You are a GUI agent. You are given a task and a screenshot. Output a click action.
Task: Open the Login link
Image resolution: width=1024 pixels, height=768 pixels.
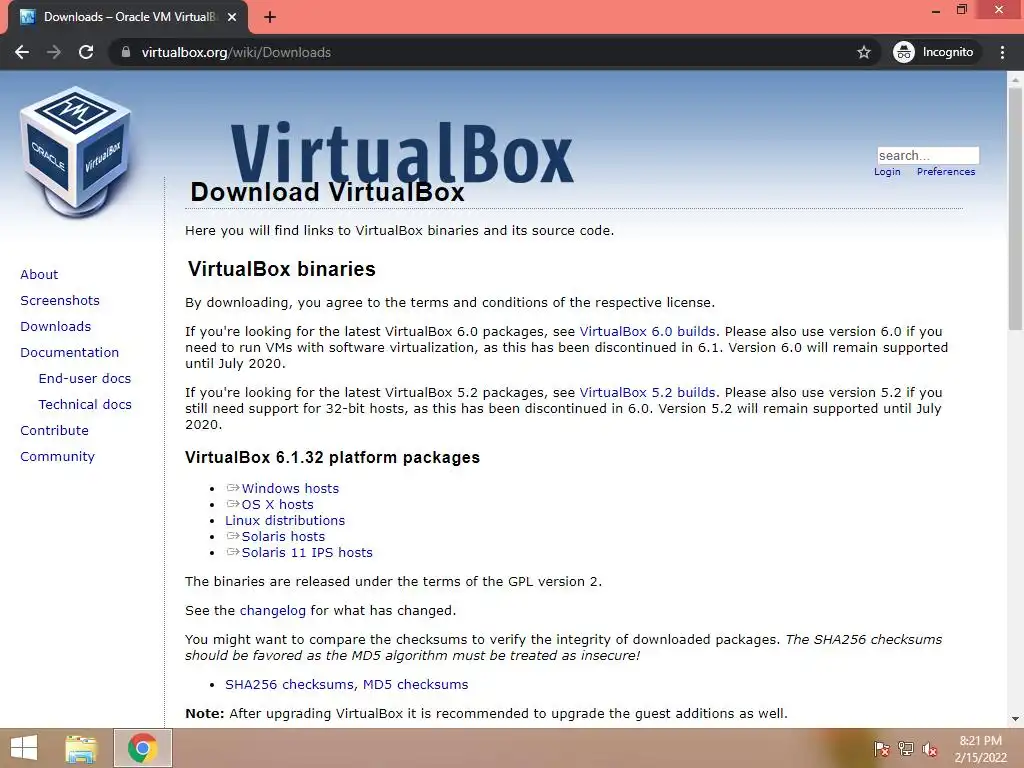click(887, 171)
